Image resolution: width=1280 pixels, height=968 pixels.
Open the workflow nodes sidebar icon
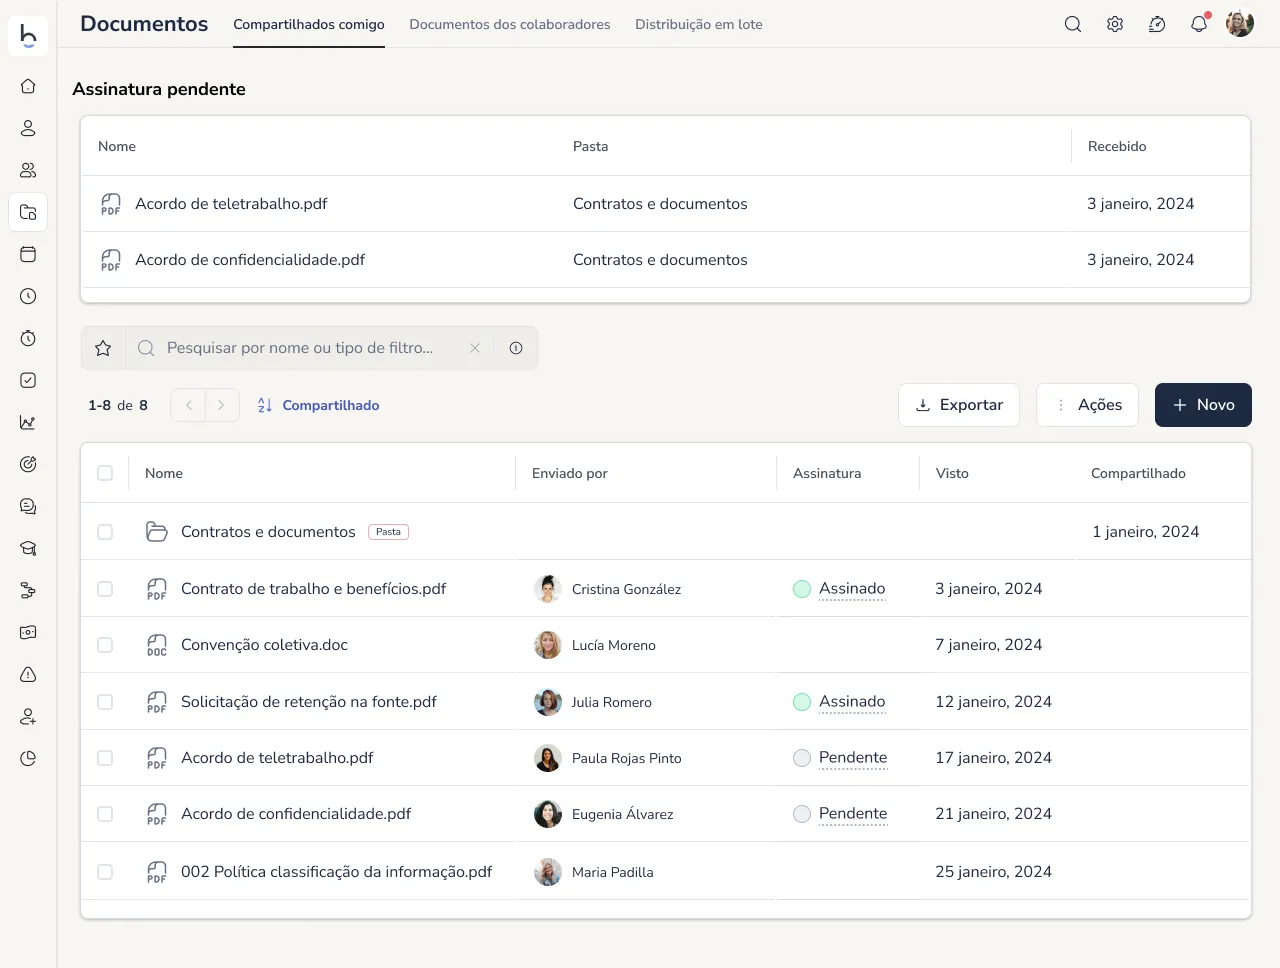pos(28,590)
